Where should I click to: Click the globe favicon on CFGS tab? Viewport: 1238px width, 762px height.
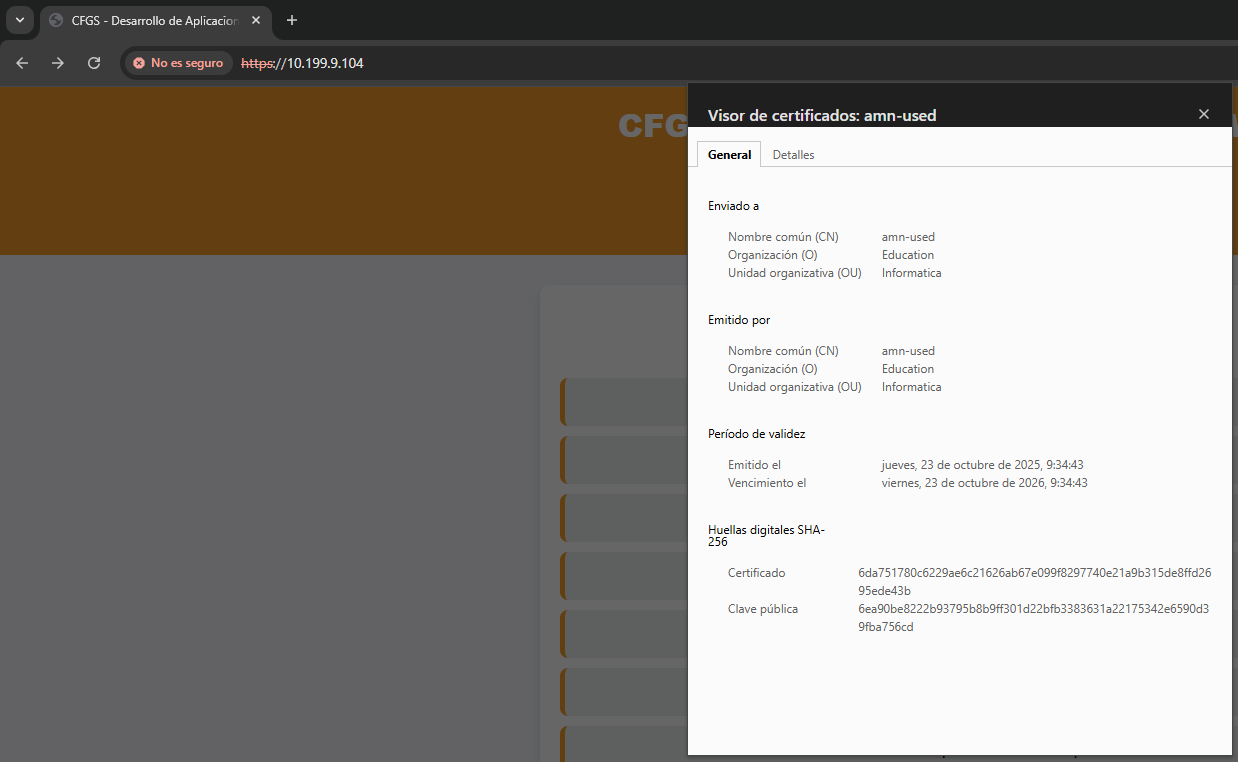[x=56, y=20]
